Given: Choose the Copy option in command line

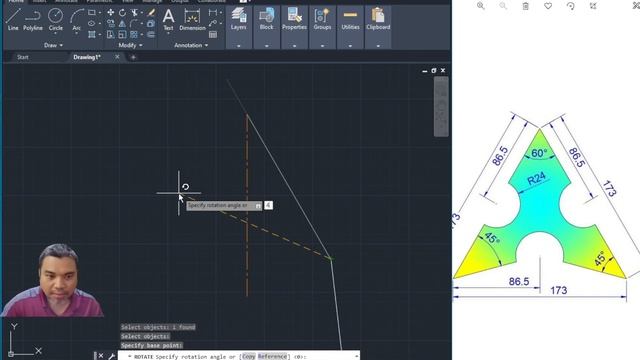Looking at the screenshot, I should point(248,356).
